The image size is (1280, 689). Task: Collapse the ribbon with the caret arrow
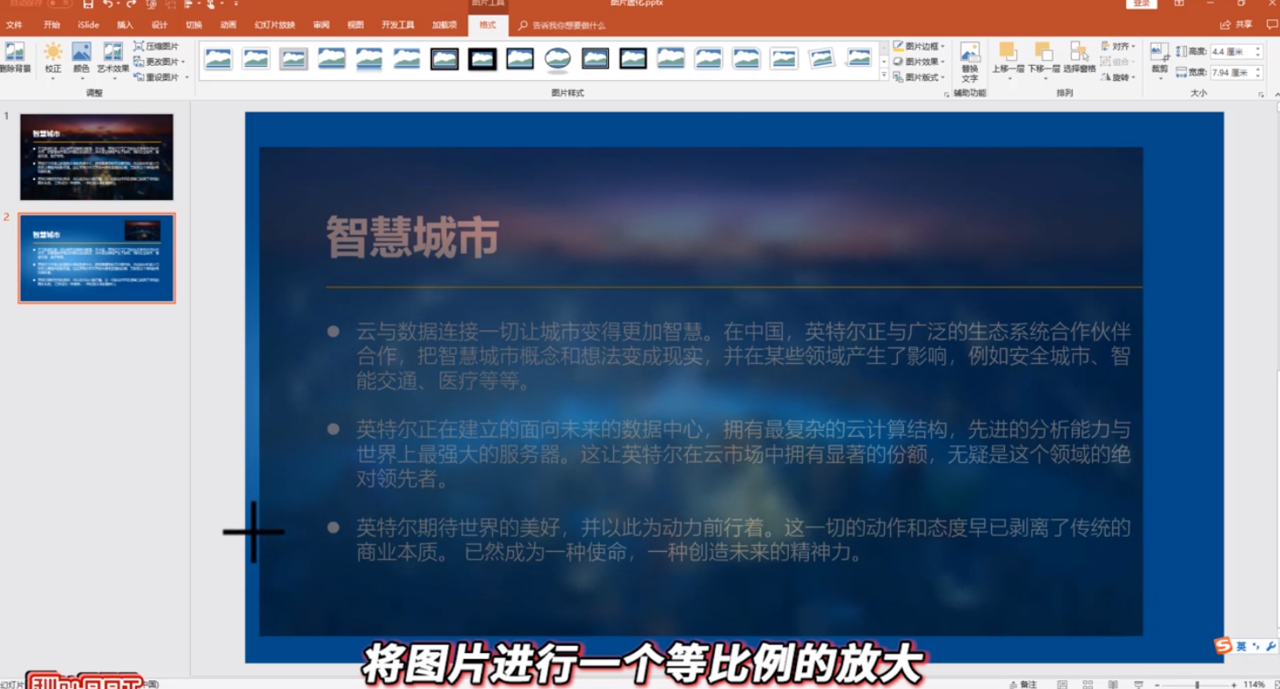point(1276,94)
